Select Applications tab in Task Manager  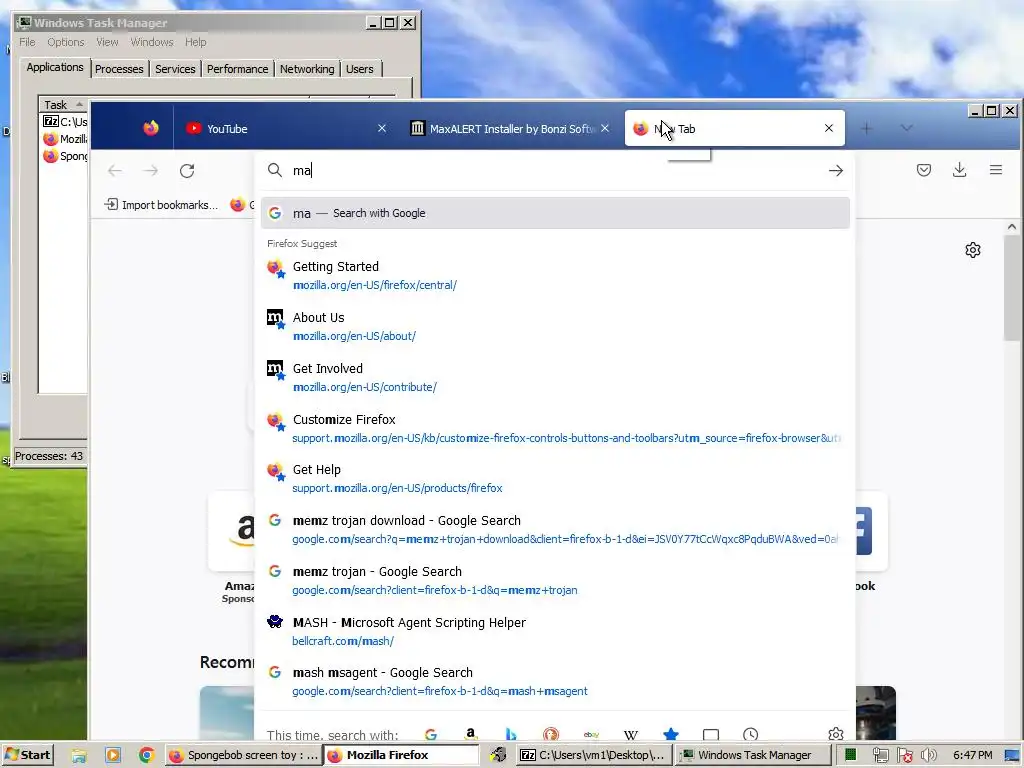point(55,67)
